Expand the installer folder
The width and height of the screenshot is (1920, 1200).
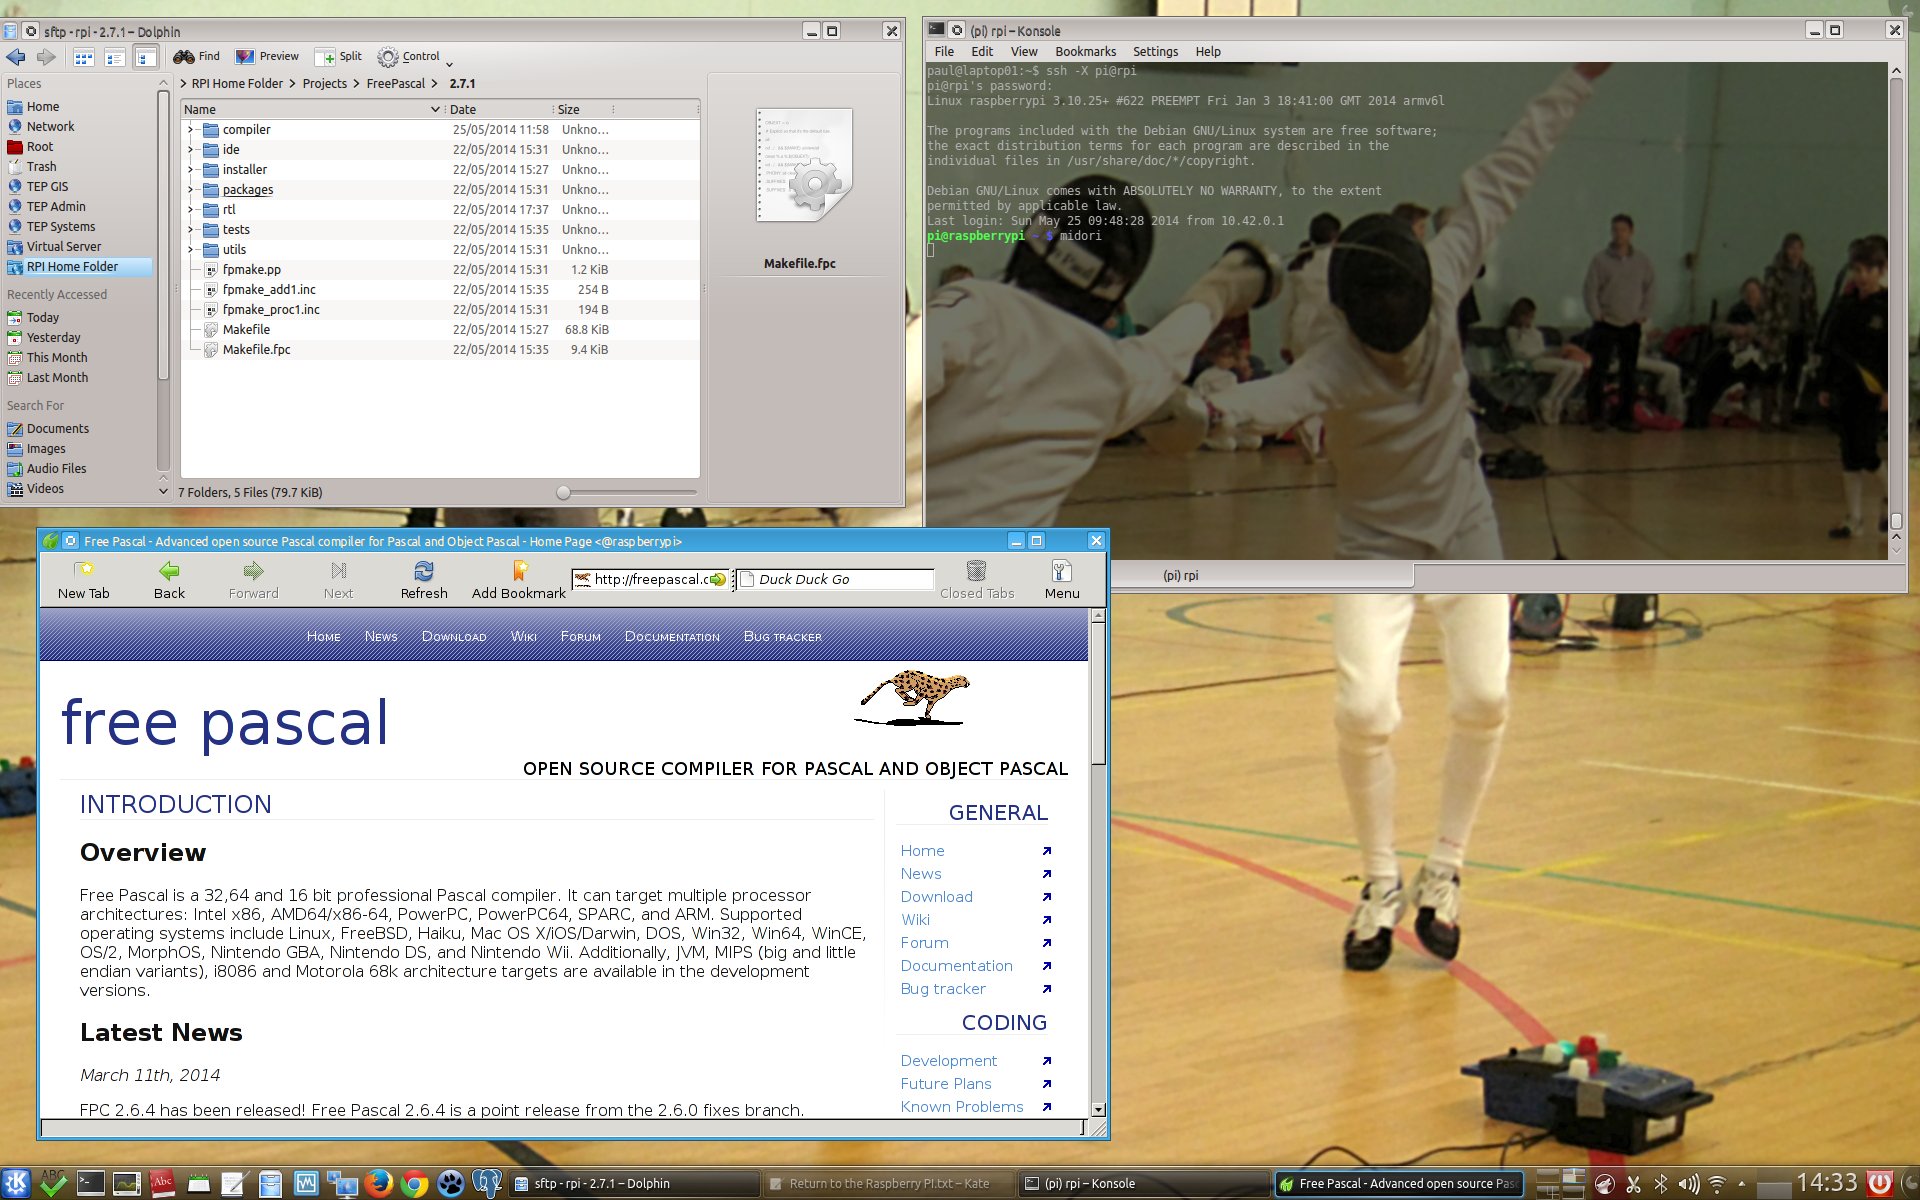pyautogui.click(x=190, y=170)
